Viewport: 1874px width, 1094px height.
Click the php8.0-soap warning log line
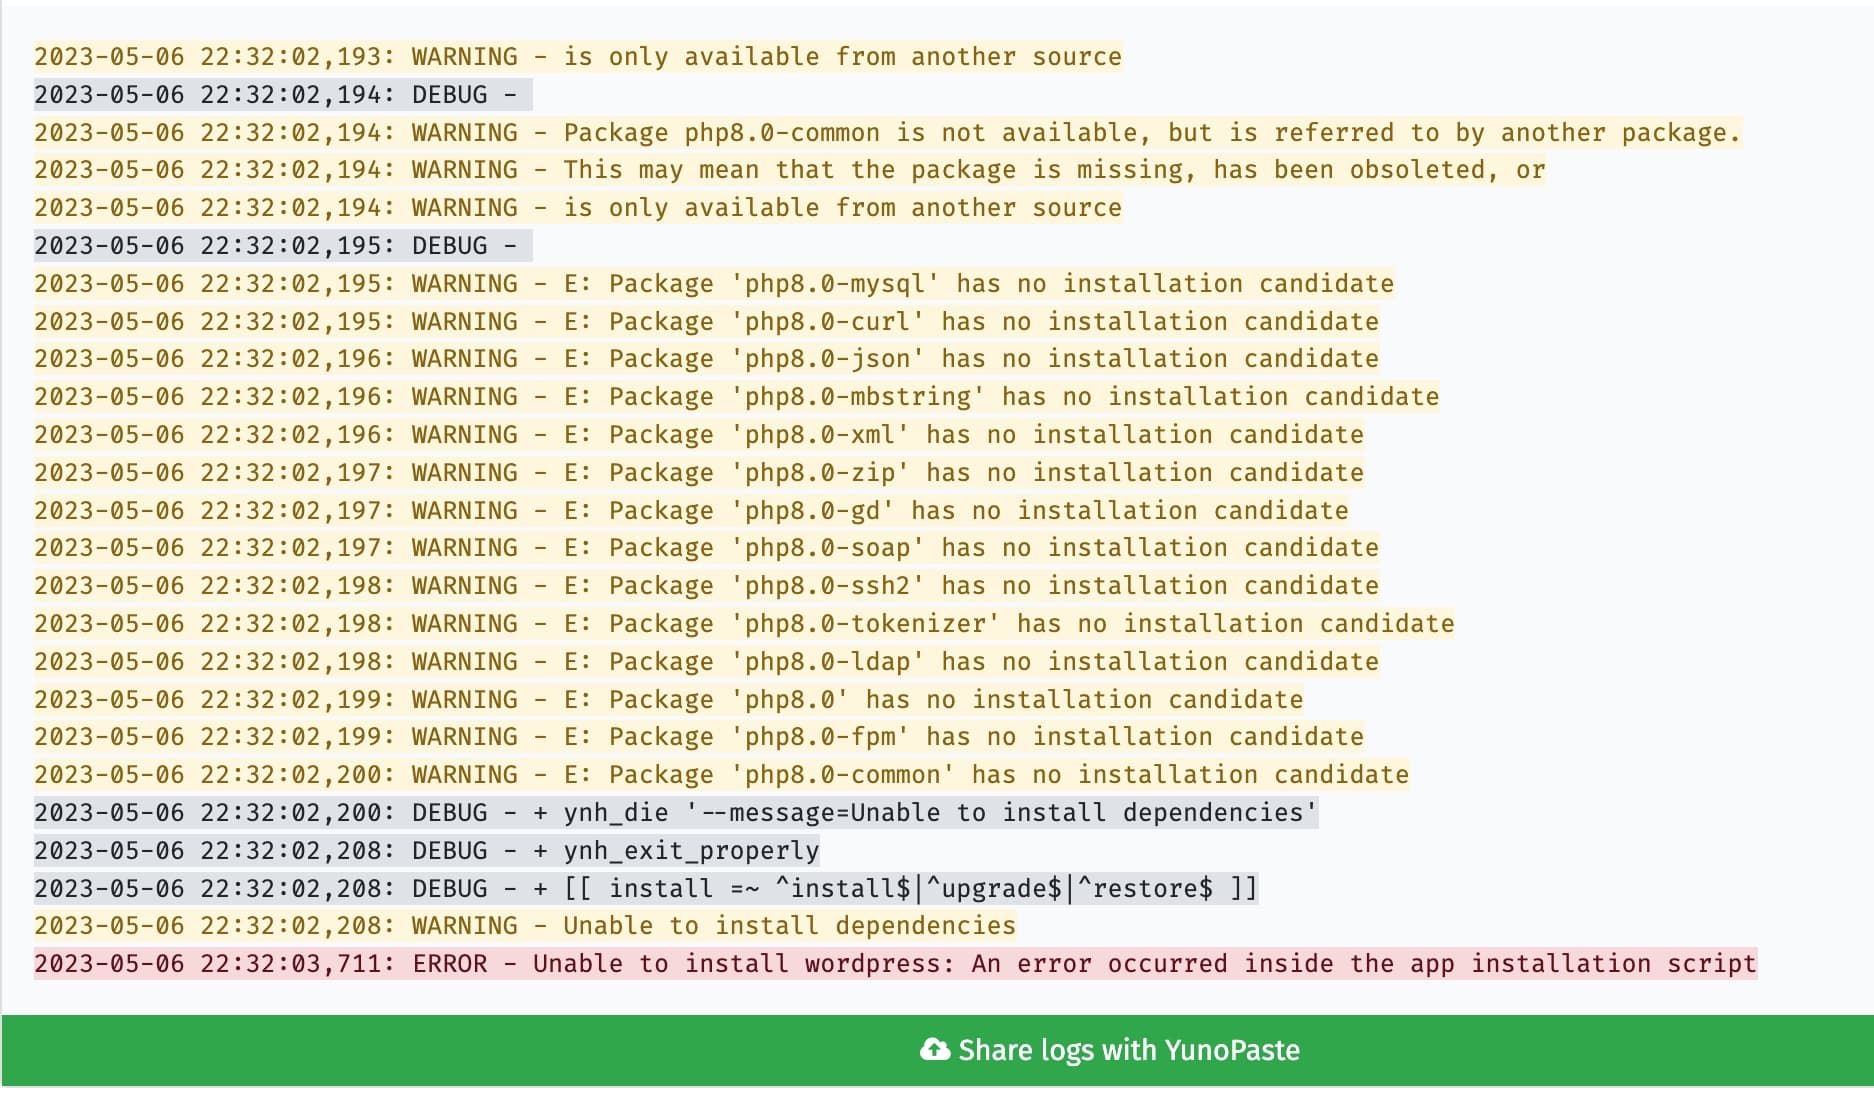[706, 548]
